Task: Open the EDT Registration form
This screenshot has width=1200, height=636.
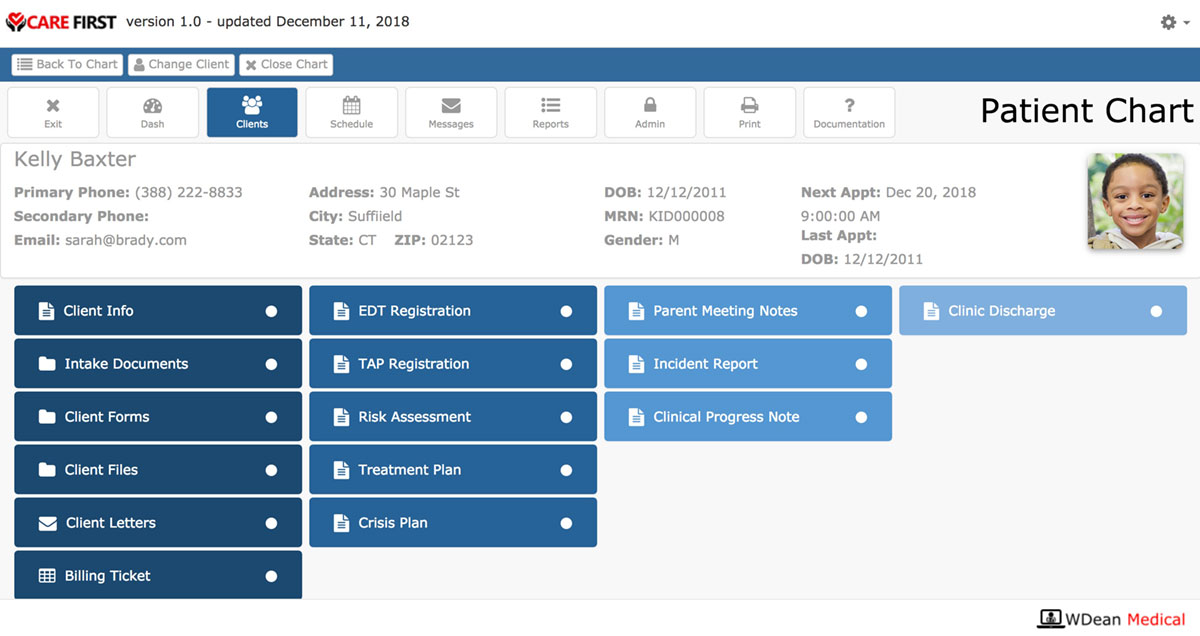Action: coord(453,311)
